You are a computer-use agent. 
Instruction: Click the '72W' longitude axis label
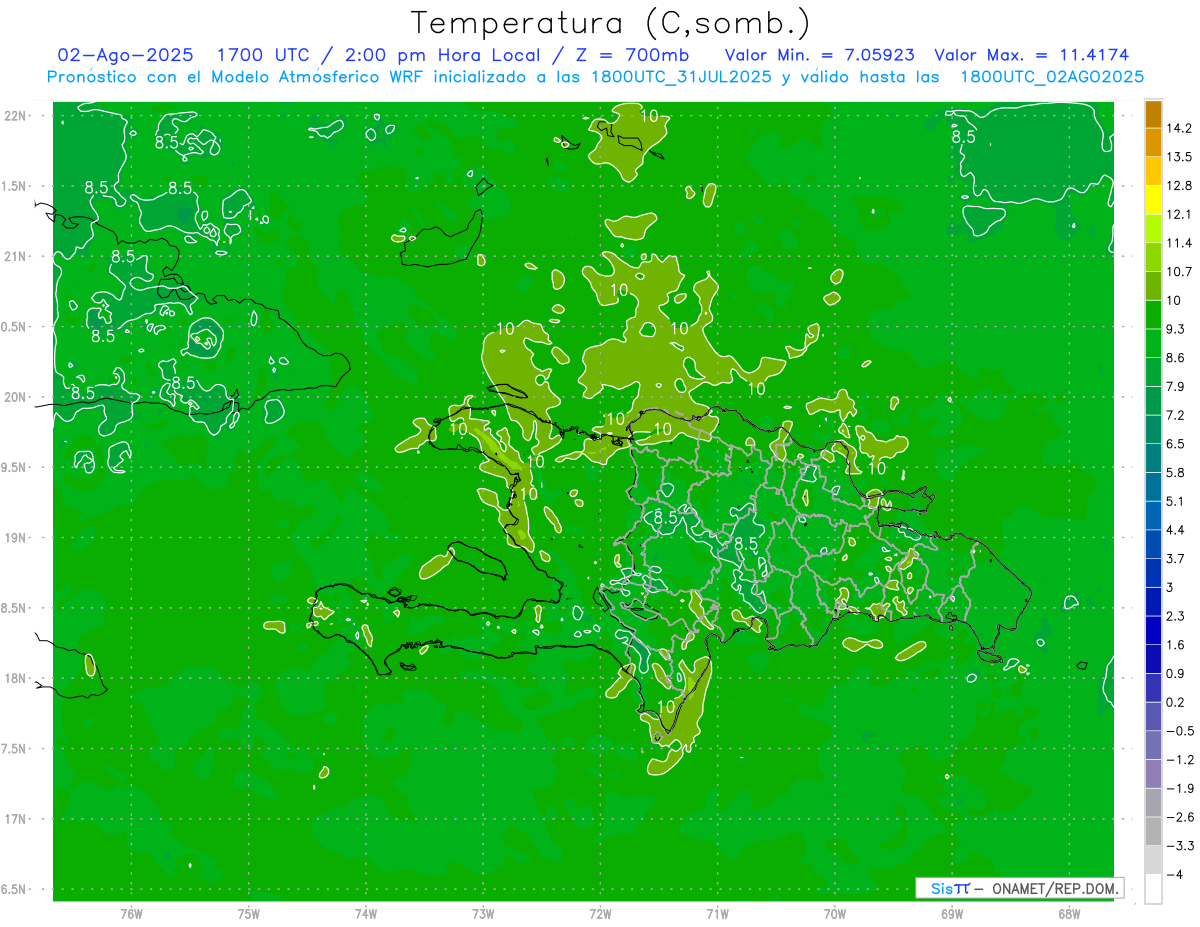(600, 913)
